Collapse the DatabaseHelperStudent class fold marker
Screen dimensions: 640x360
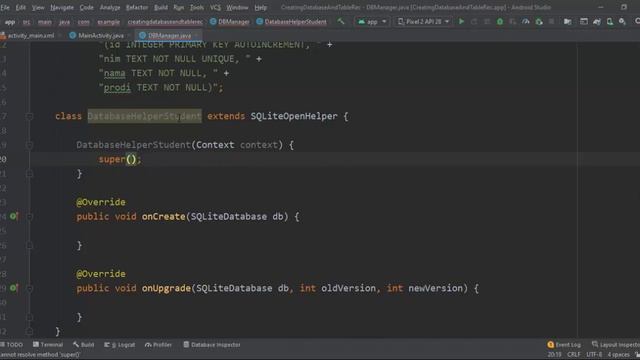coord(29,116)
